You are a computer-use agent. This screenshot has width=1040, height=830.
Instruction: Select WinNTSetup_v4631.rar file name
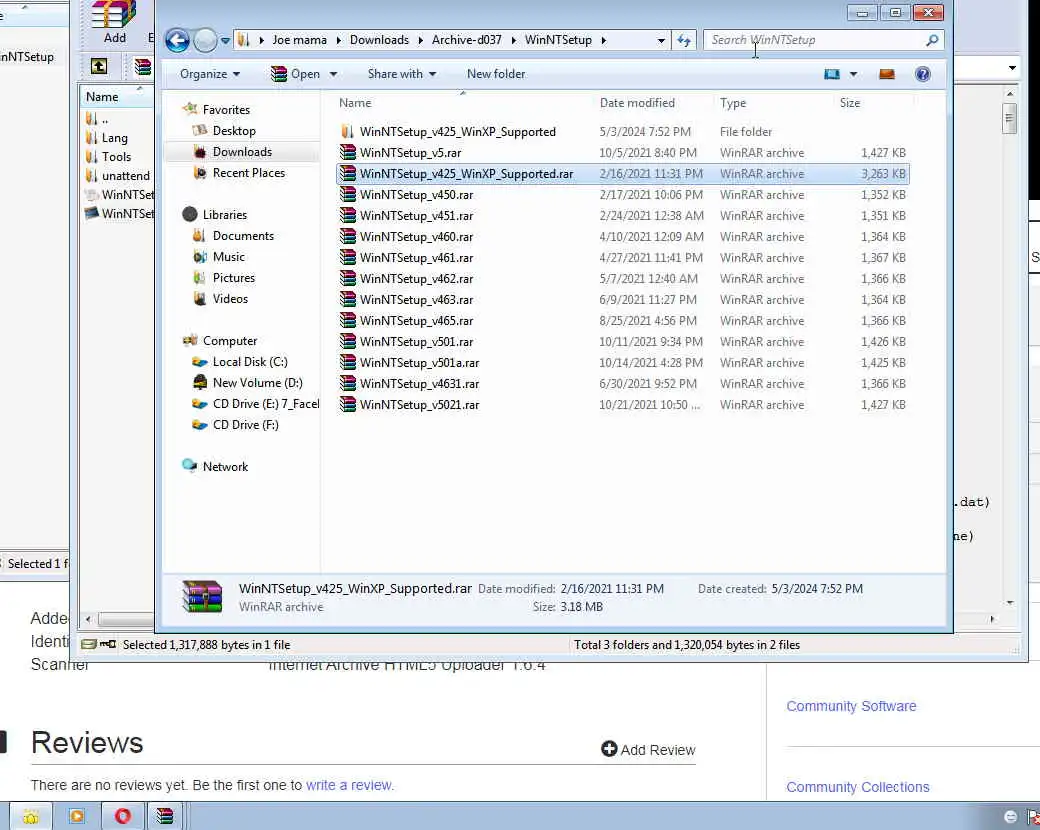click(419, 383)
